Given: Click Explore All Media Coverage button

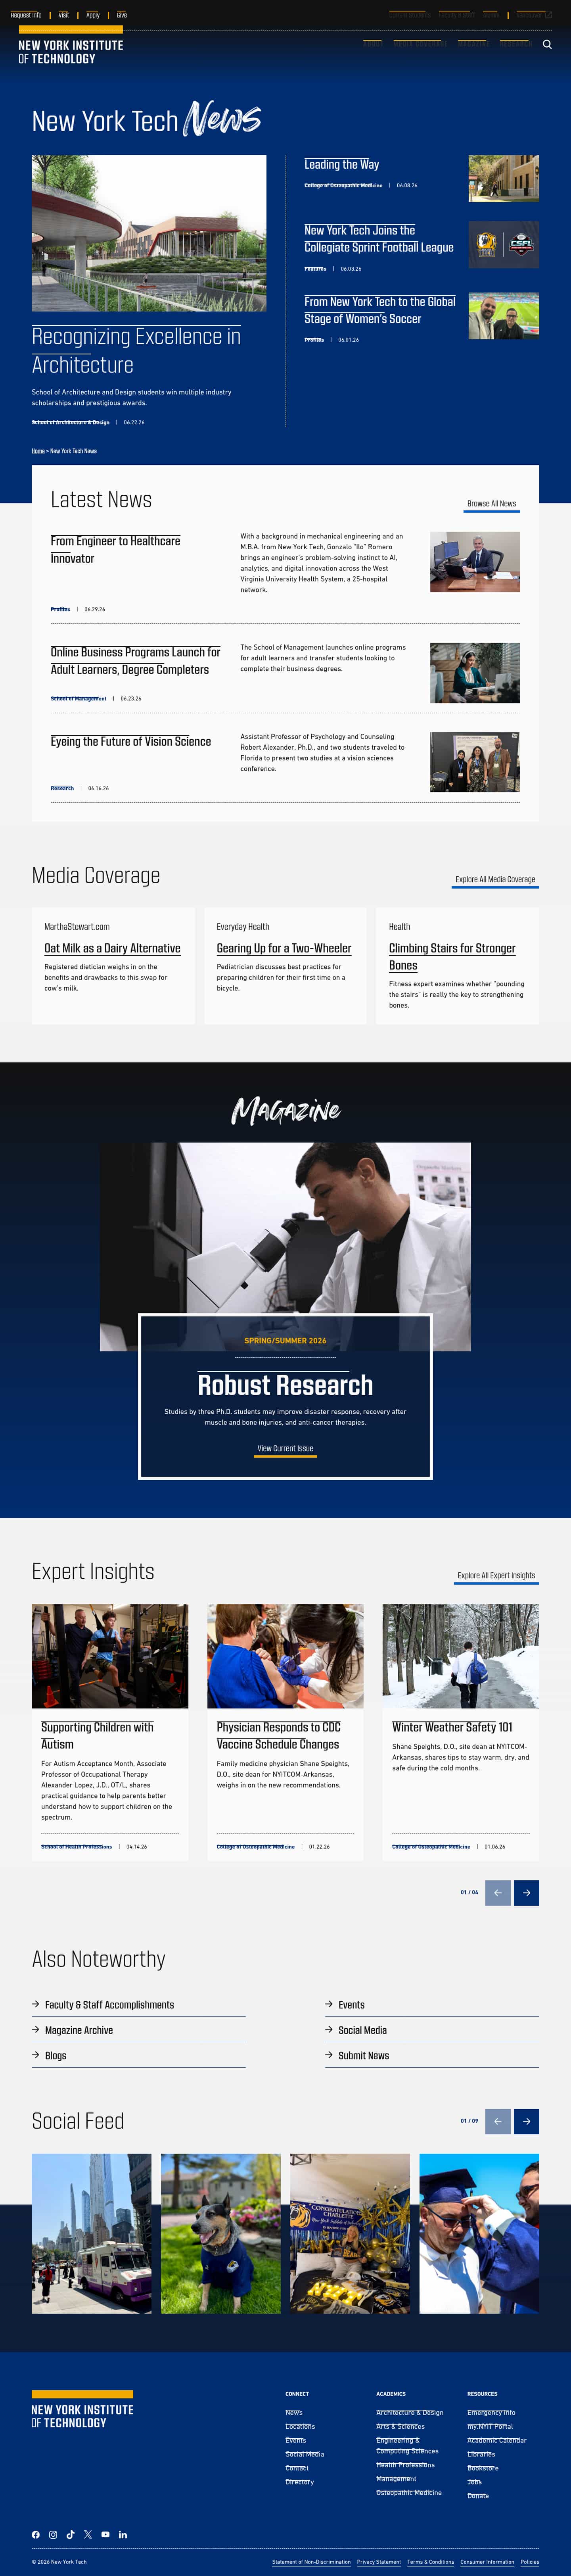Looking at the screenshot, I should pyautogui.click(x=495, y=880).
